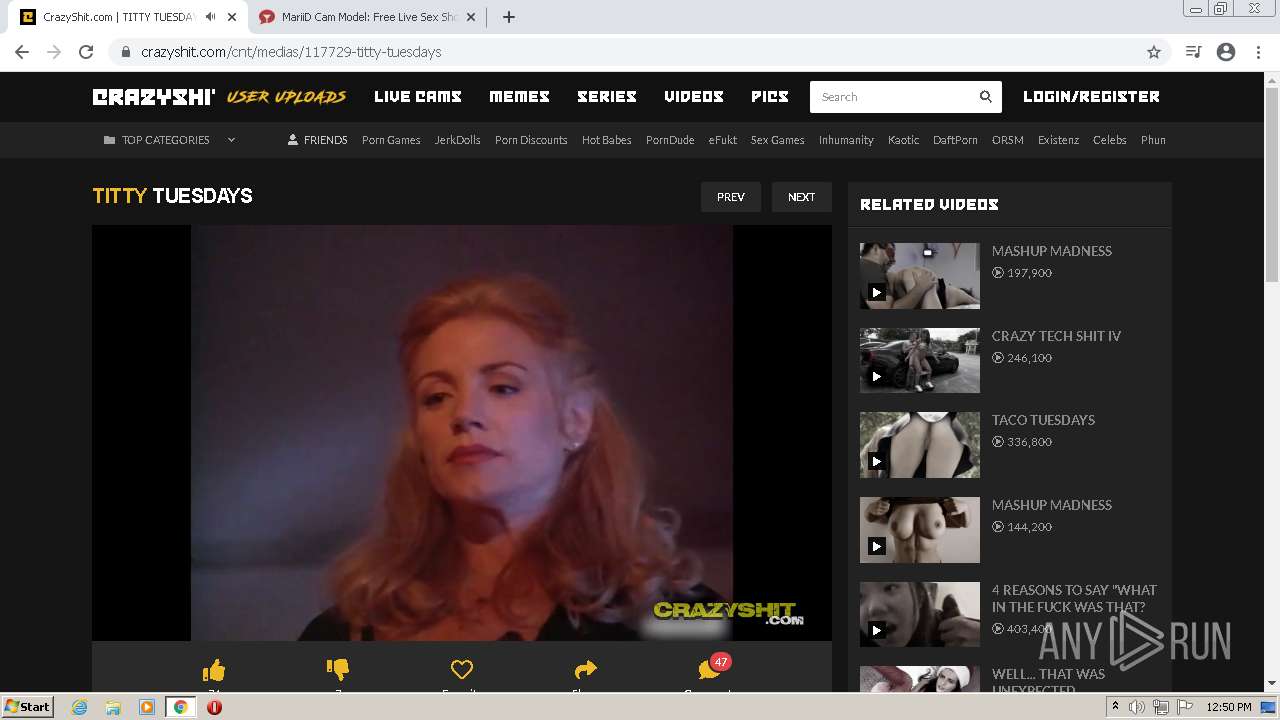Open the Celebs friend link

pyautogui.click(x=1110, y=140)
